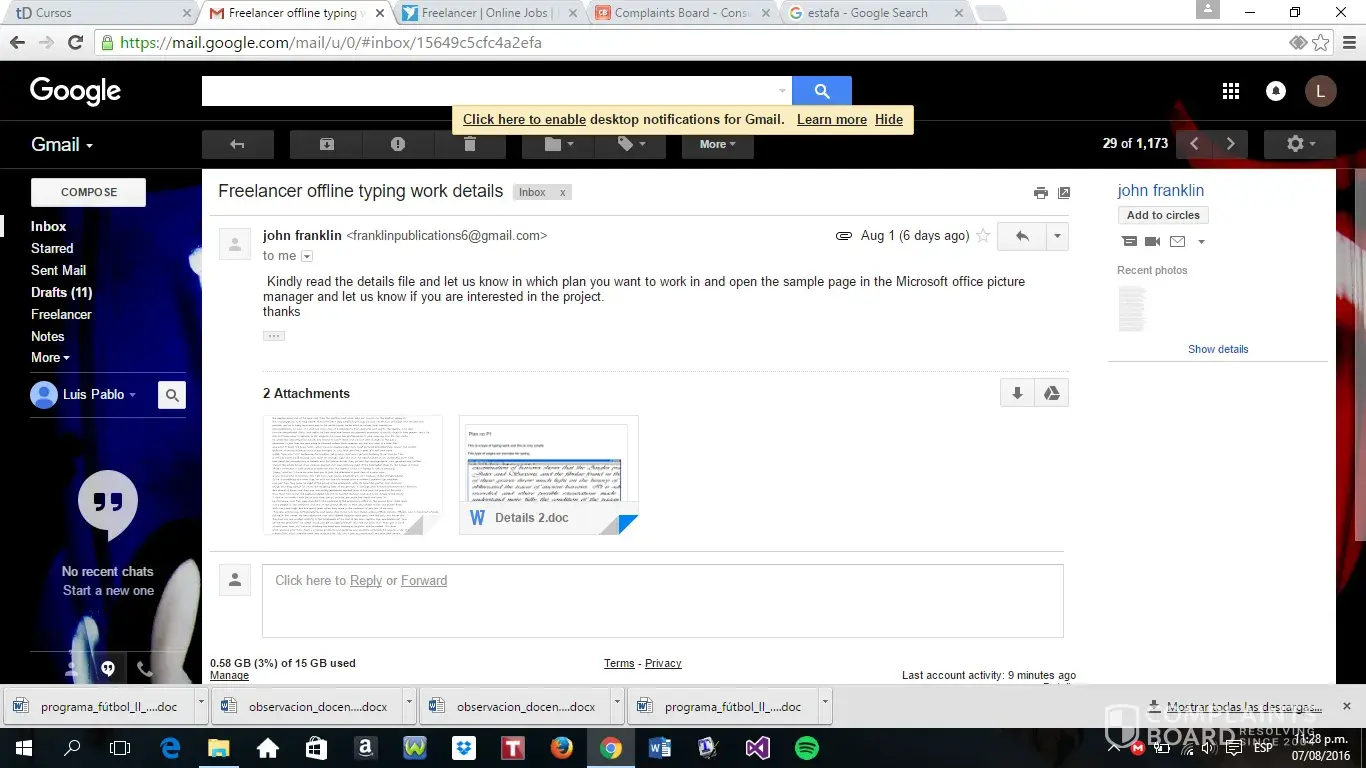Open the More actions dropdown in toolbar
The width and height of the screenshot is (1366, 768).
pyautogui.click(x=718, y=144)
